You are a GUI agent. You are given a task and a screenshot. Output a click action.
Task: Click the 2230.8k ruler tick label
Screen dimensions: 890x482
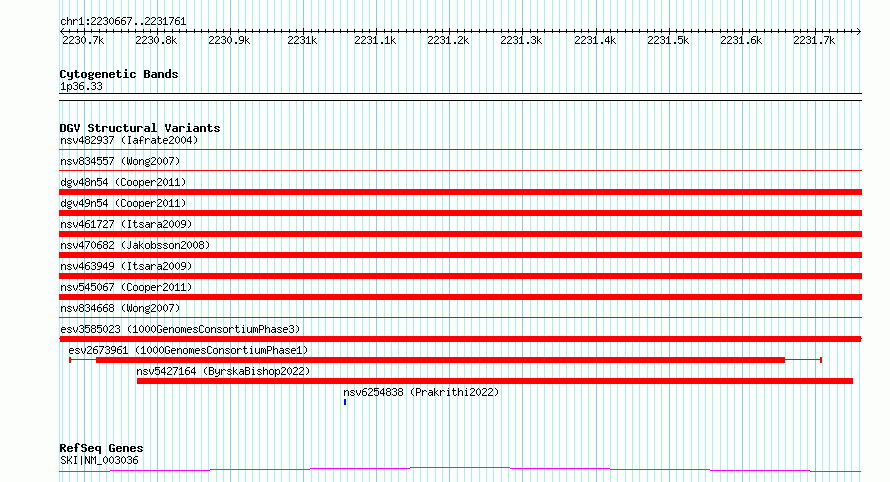pos(156,40)
